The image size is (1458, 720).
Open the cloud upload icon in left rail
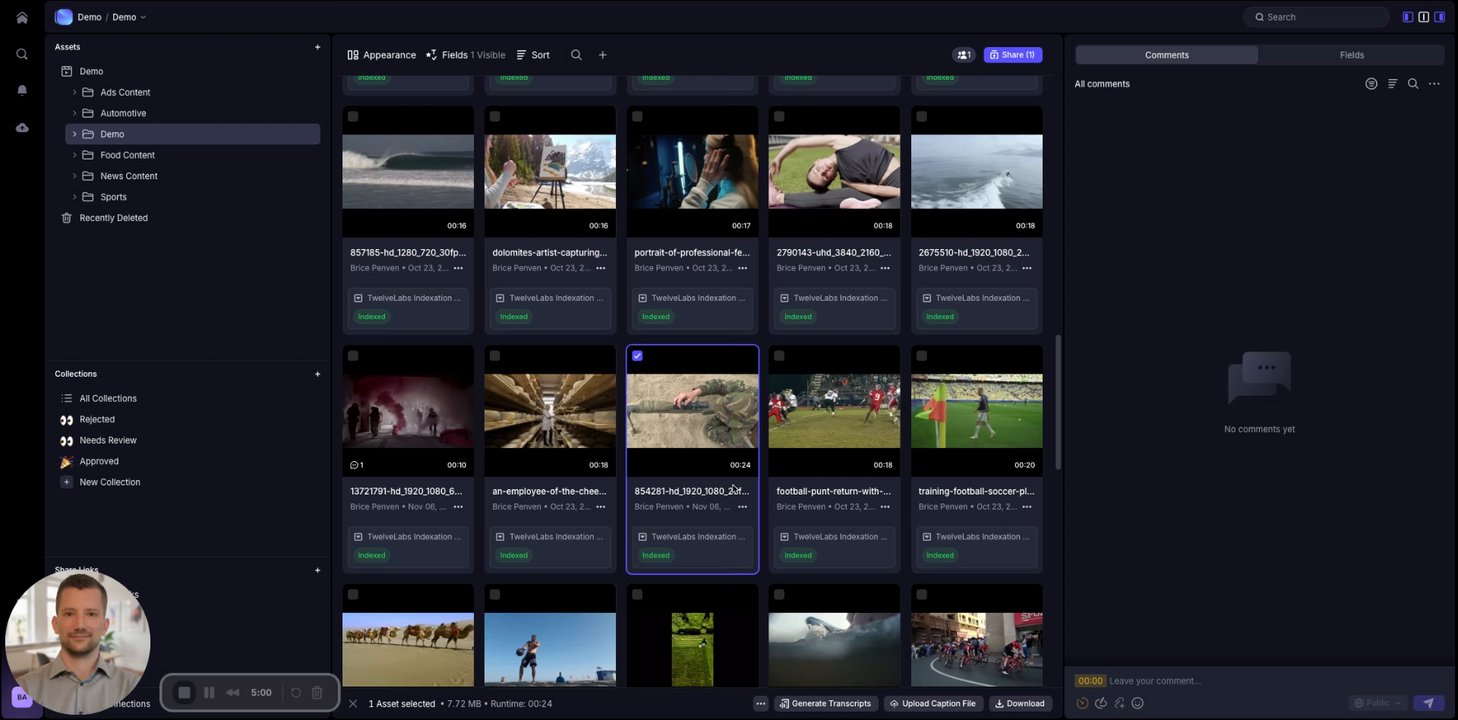click(x=22, y=128)
